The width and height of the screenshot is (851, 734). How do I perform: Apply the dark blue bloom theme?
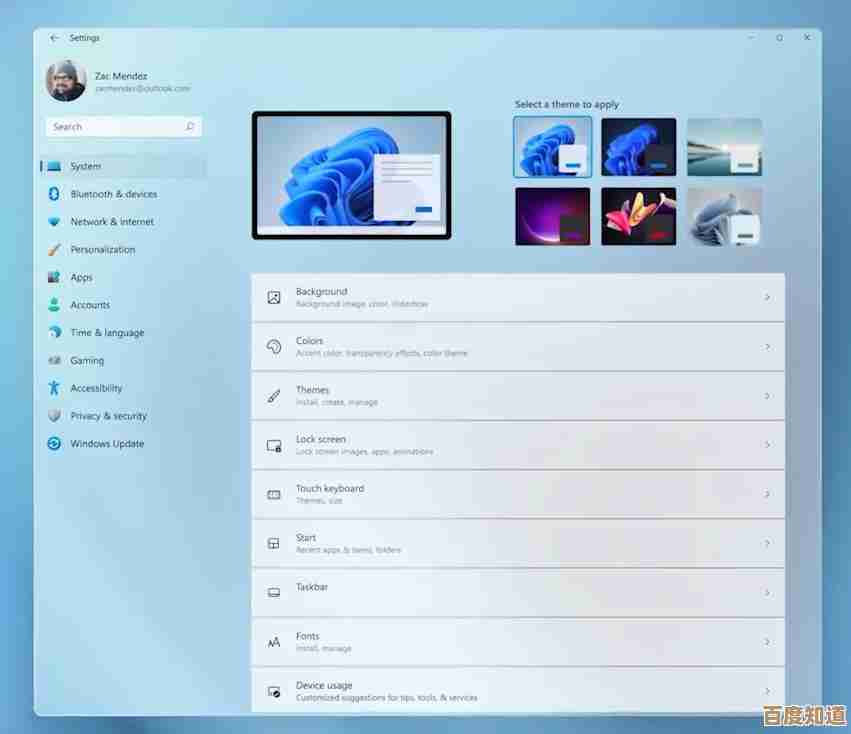click(638, 147)
